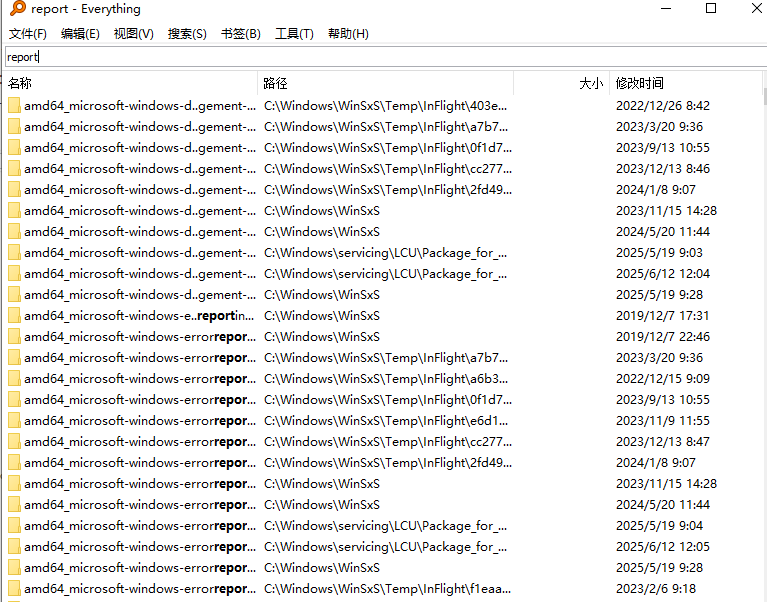
Task: Select folder icon of row dated 2025/5/19 9:04
Action: coord(14,526)
